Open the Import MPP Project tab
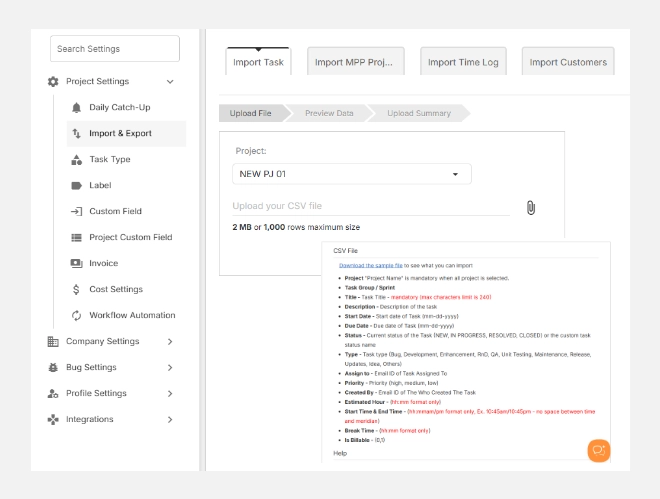 (x=355, y=62)
